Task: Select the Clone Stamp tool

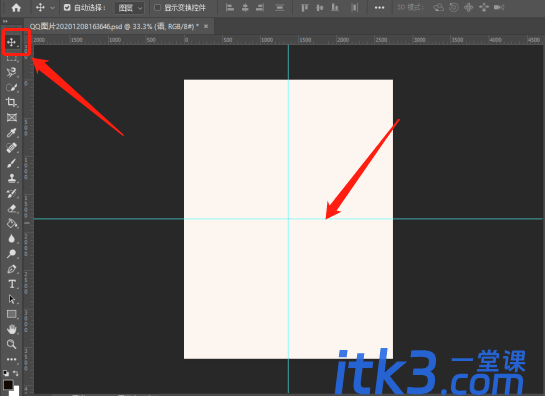Action: tap(11, 178)
